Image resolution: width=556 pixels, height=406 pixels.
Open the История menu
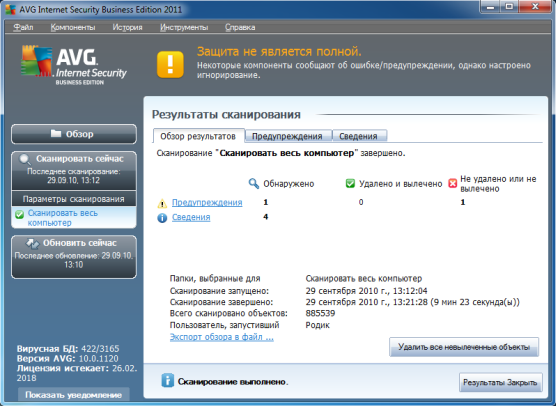click(x=127, y=27)
